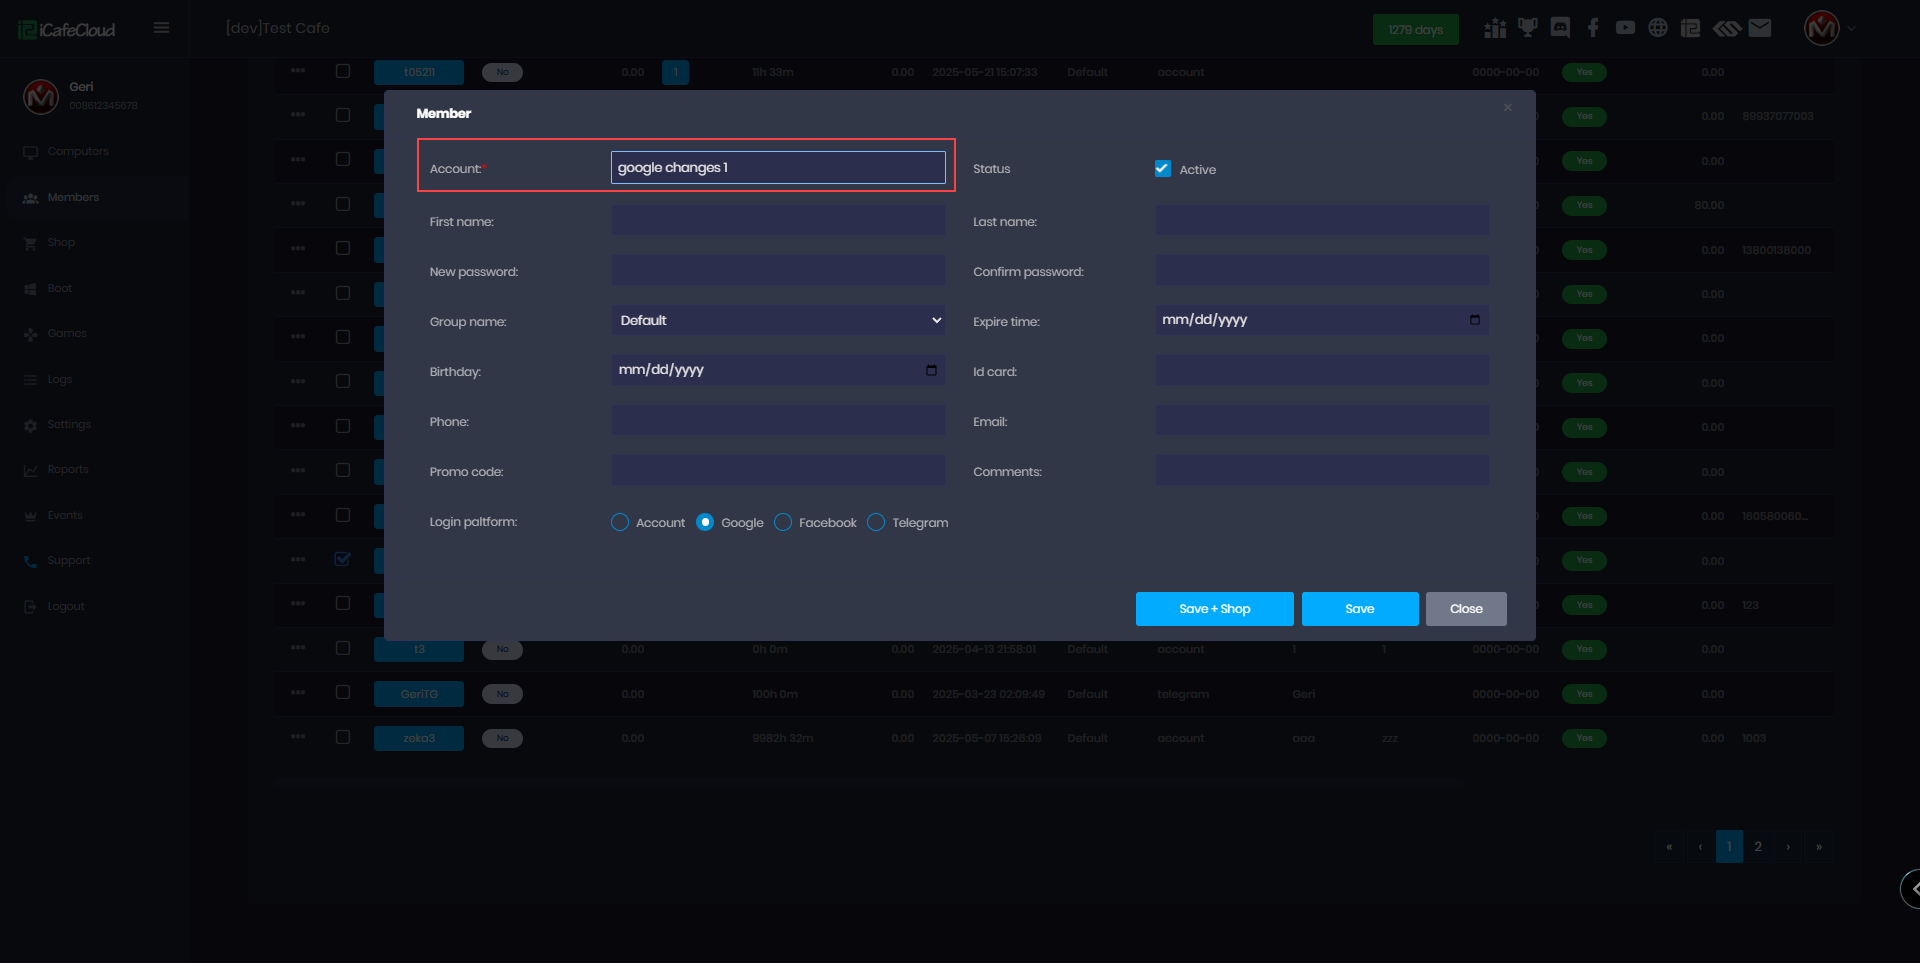Open the Expire time date picker
The width and height of the screenshot is (1920, 963).
coord(1474,320)
